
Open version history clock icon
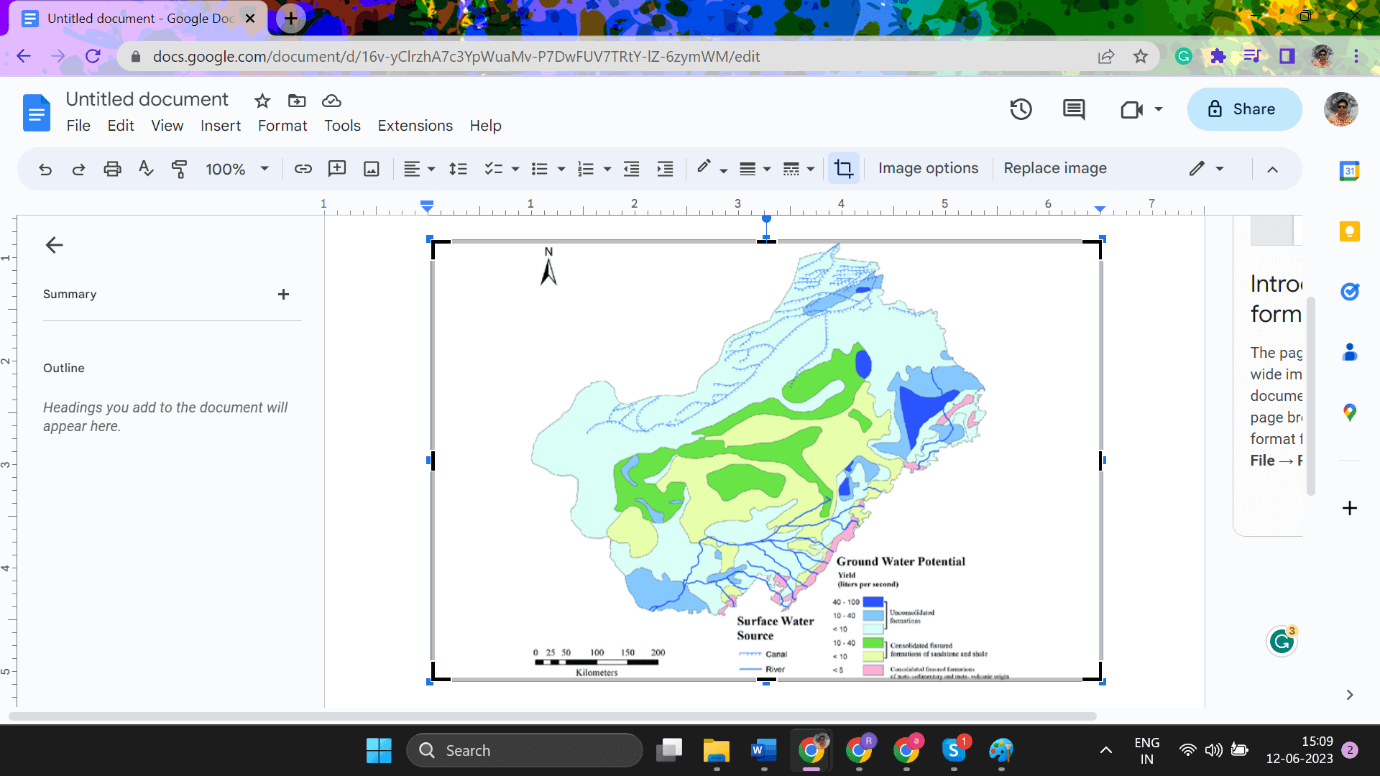[1020, 110]
